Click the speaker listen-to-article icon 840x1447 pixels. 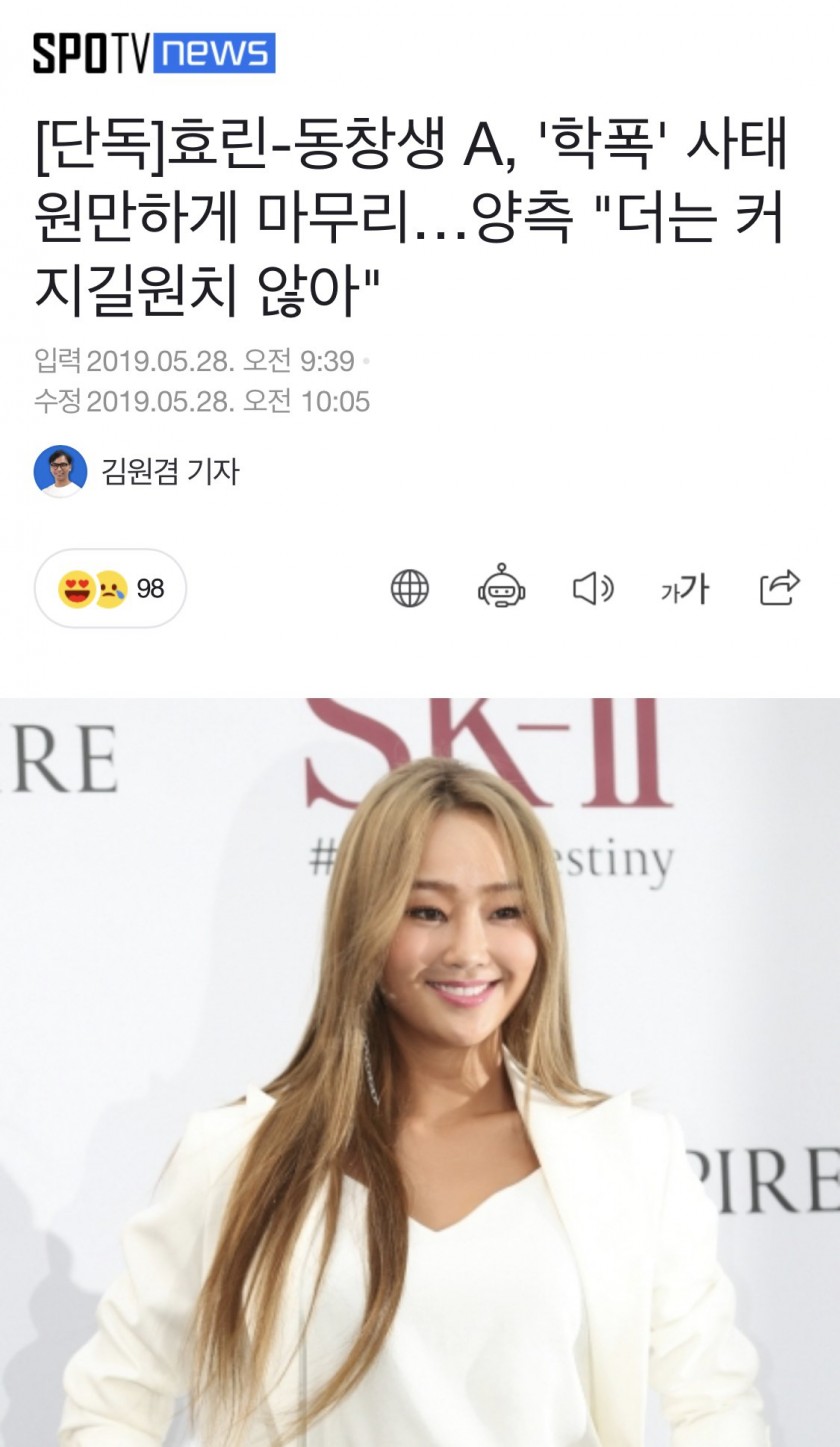(592, 588)
